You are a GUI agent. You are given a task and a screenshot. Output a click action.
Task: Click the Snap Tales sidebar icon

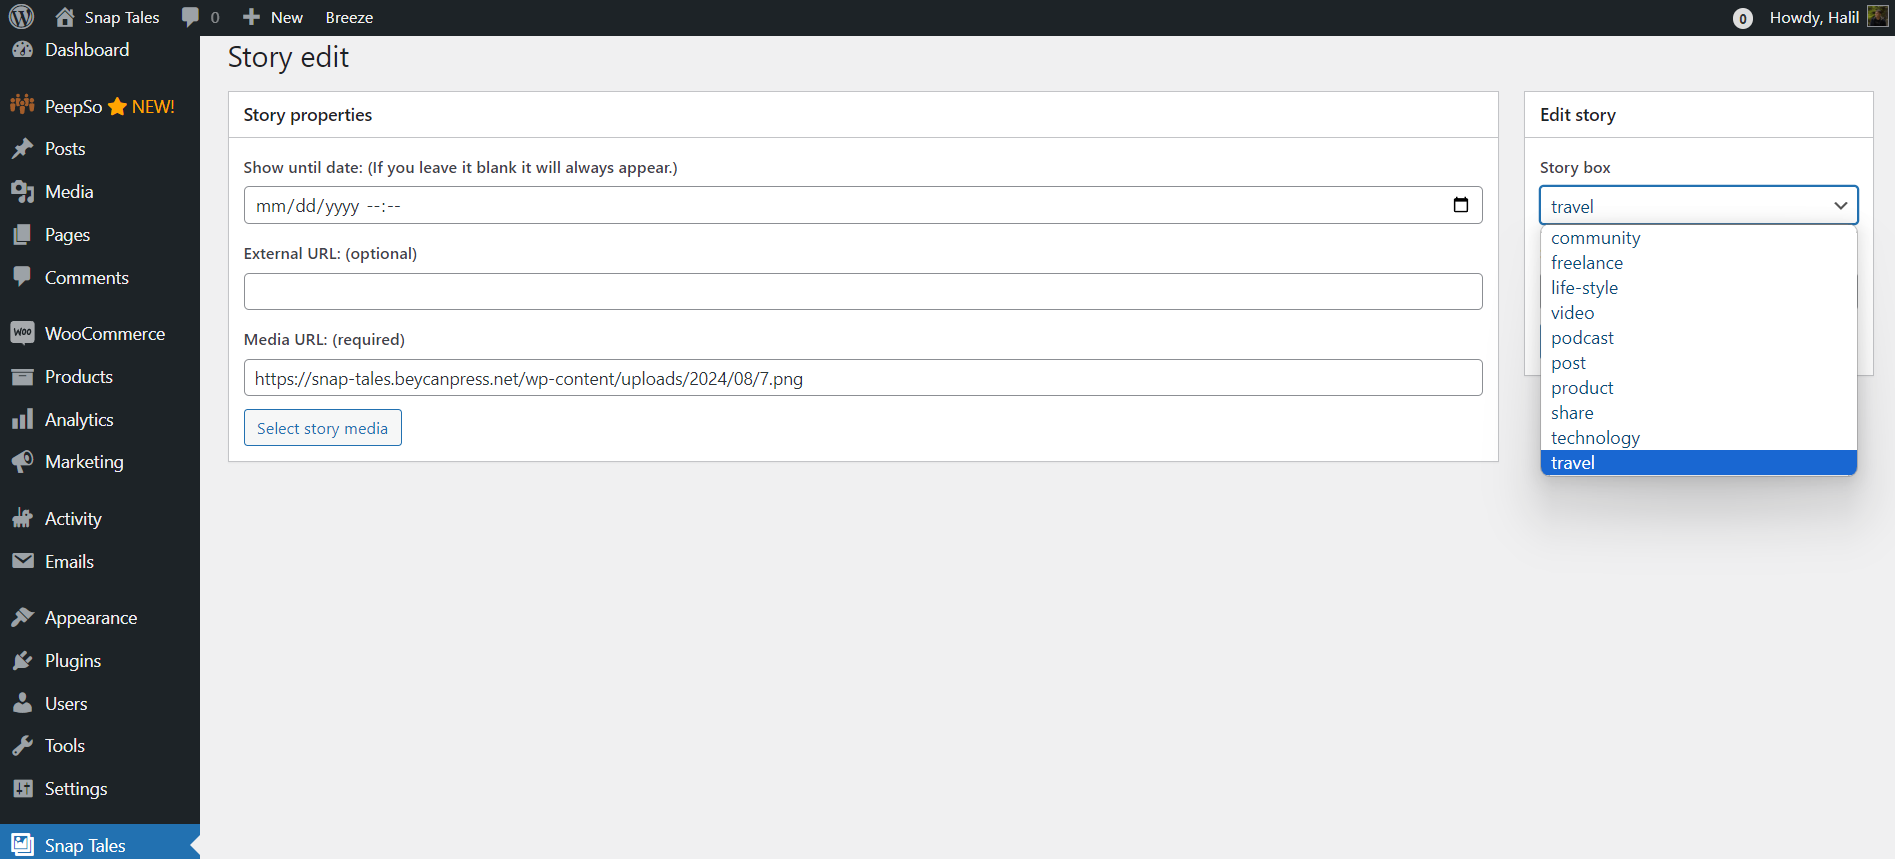pyautogui.click(x=22, y=845)
